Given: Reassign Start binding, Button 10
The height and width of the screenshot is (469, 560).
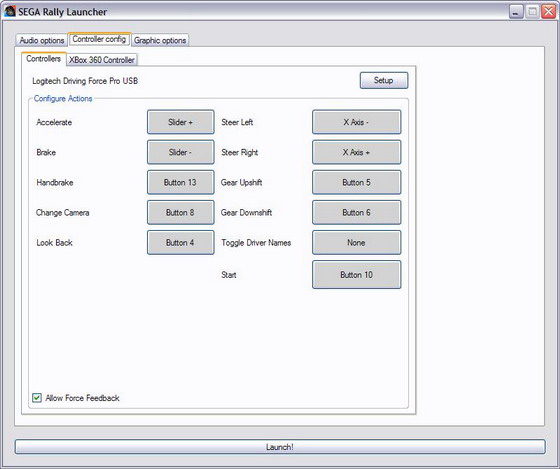Looking at the screenshot, I should coord(356,275).
